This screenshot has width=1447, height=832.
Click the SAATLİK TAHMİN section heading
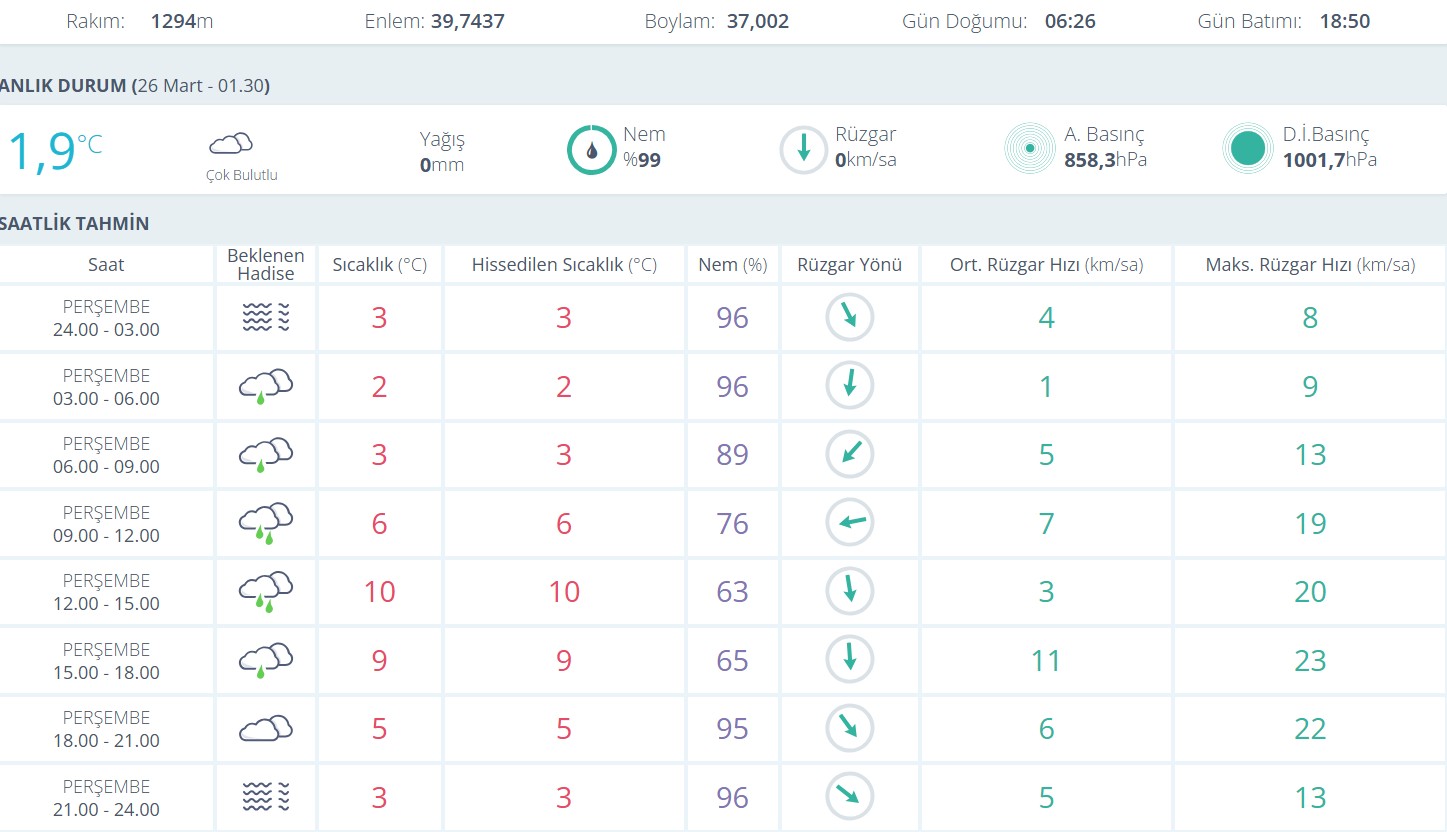[x=74, y=223]
